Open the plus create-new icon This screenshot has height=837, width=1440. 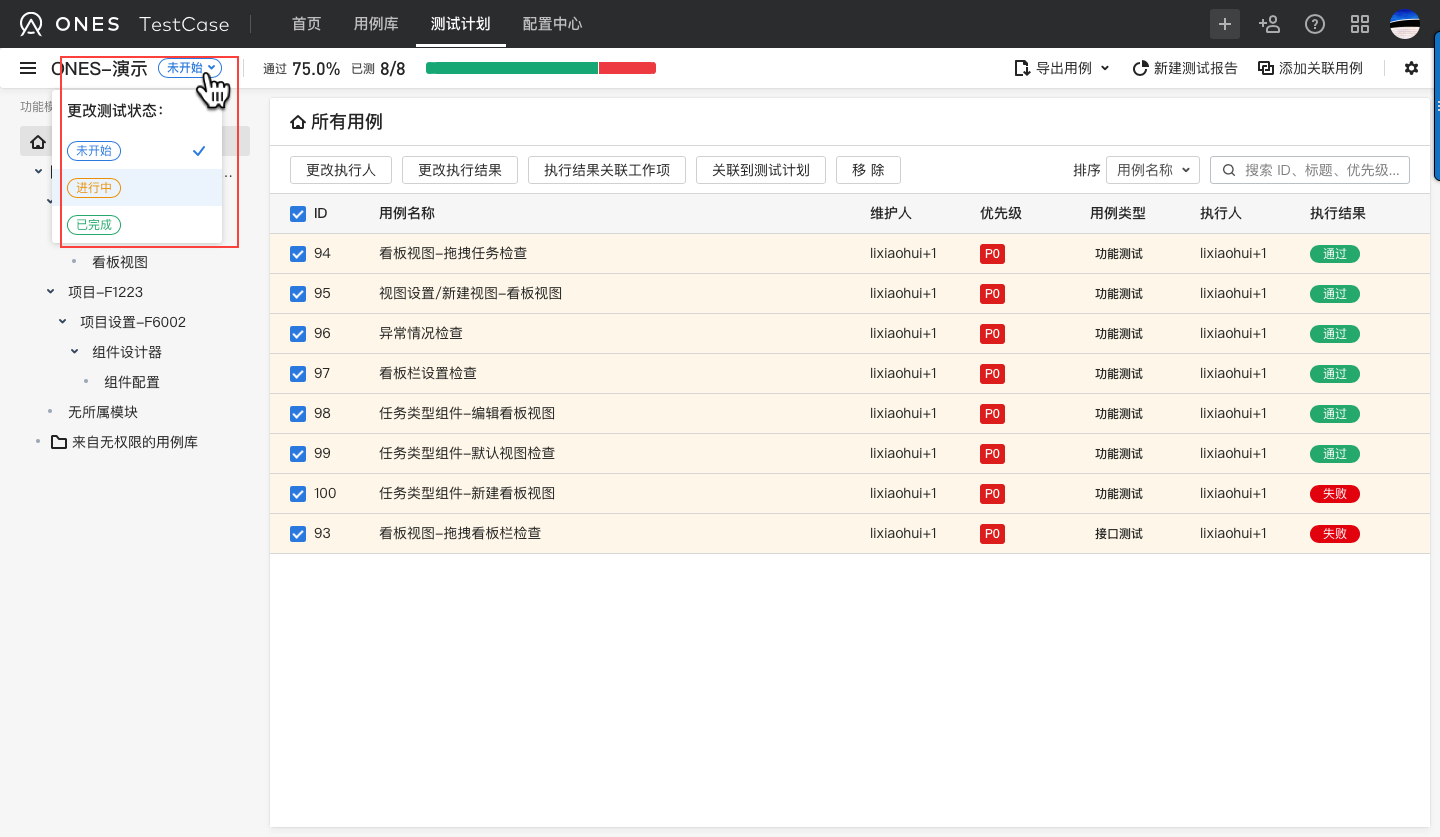[x=1225, y=24]
